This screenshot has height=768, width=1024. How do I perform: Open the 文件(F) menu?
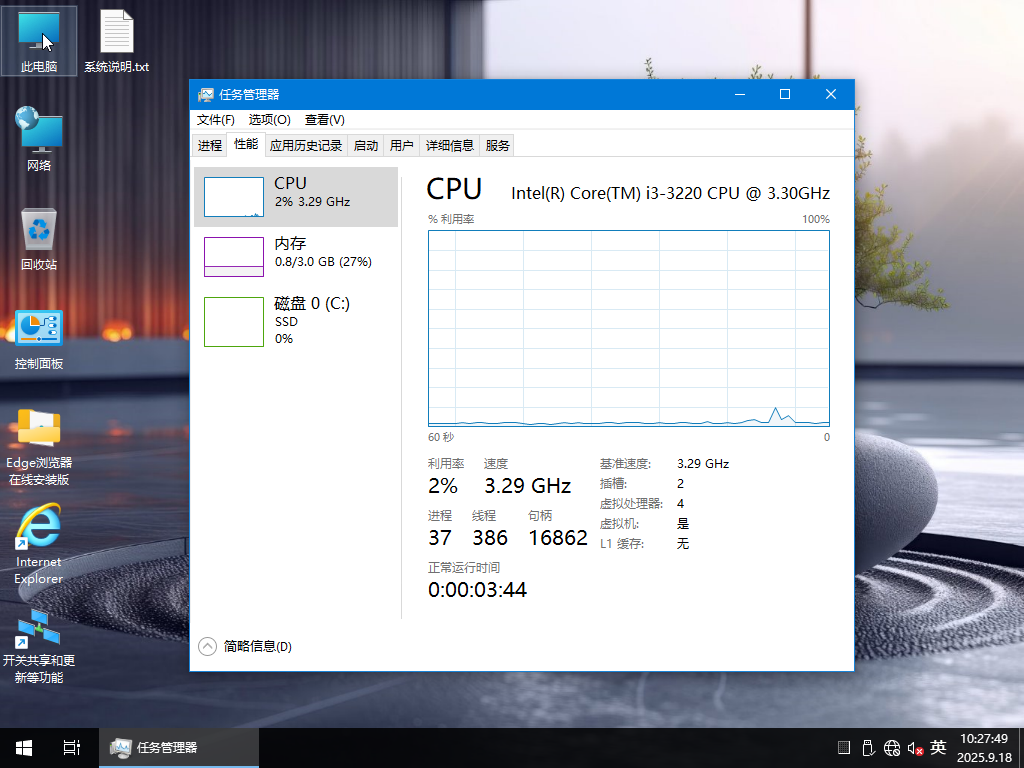[x=216, y=120]
